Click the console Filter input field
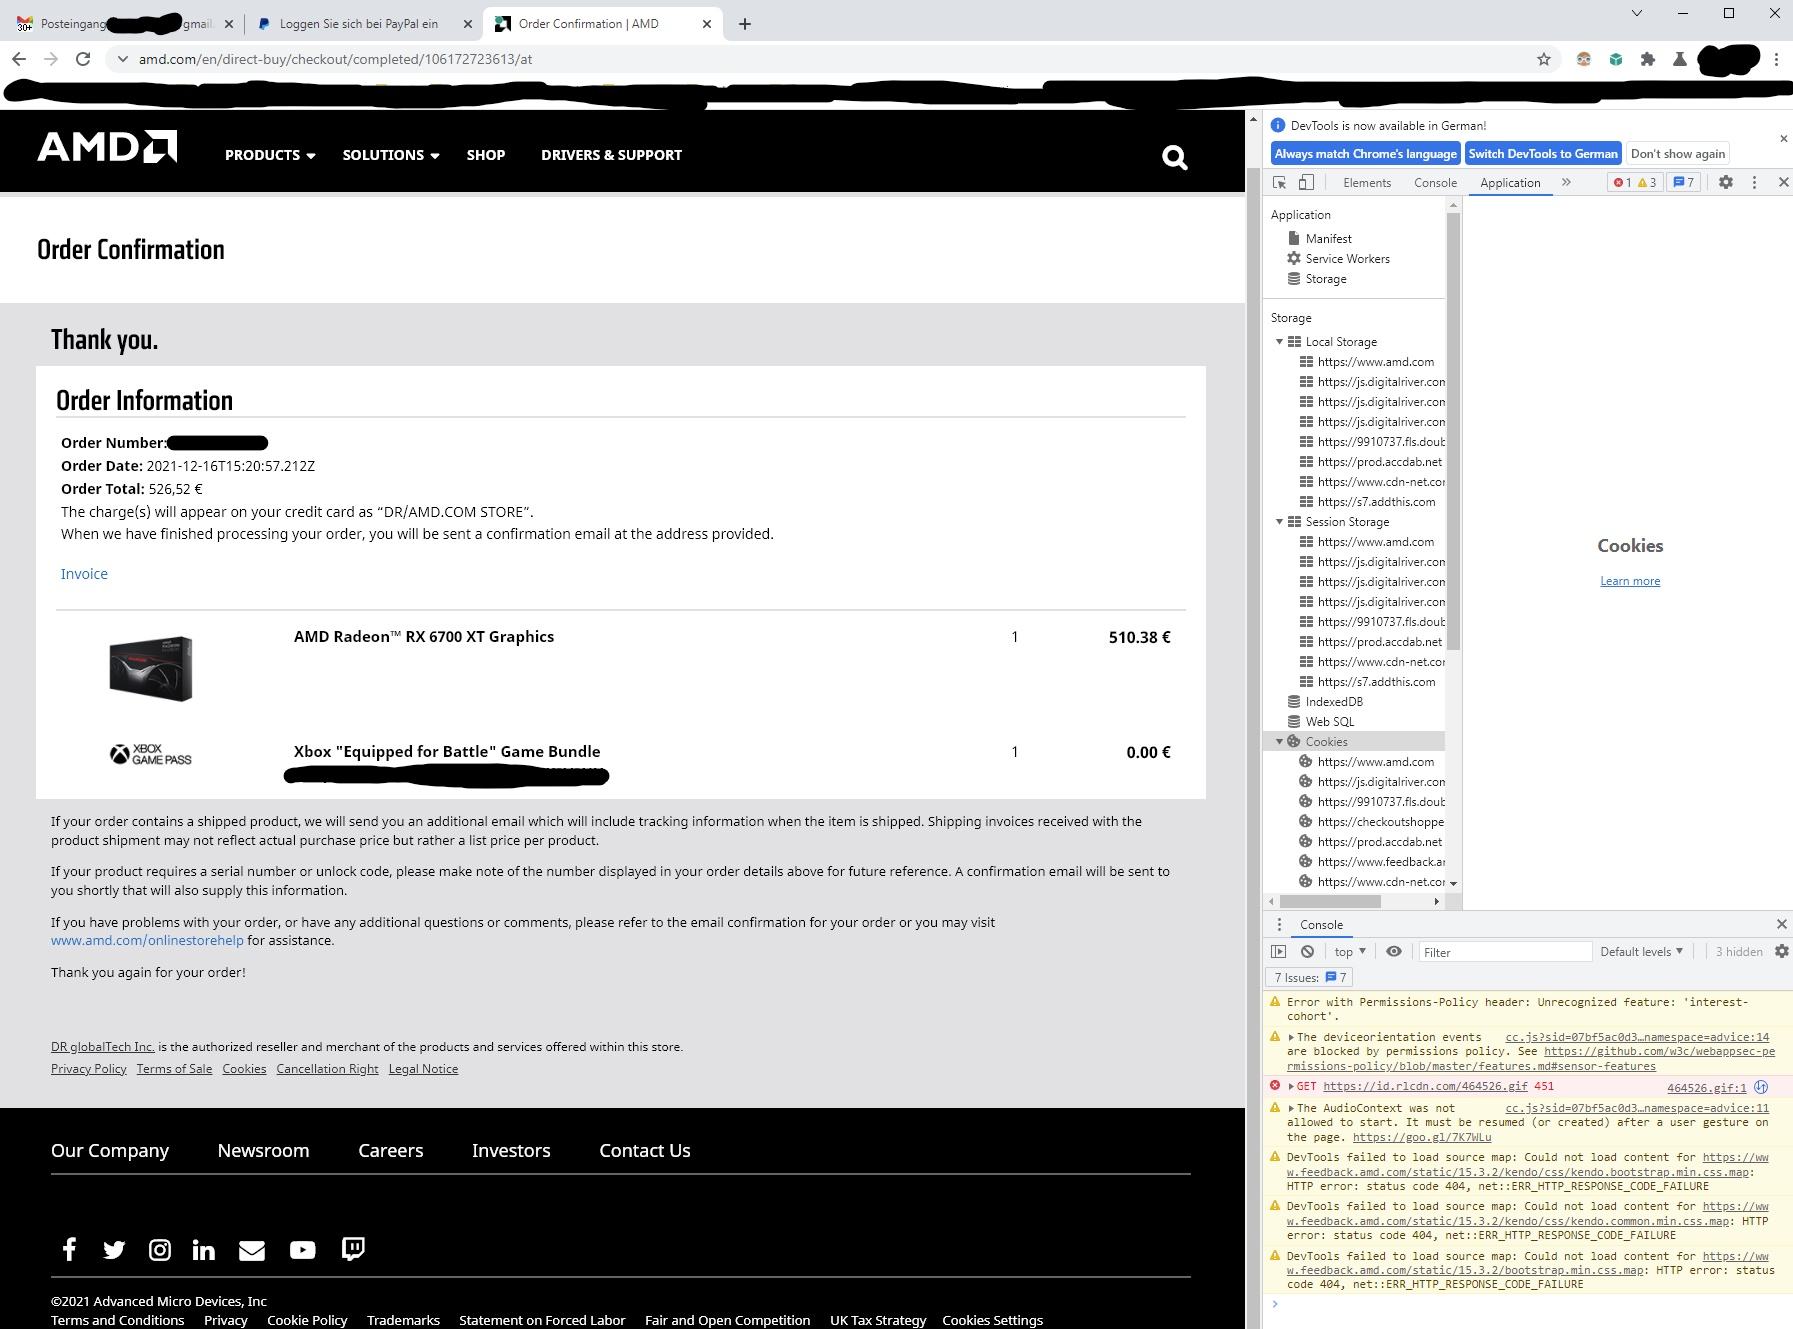 point(1505,952)
